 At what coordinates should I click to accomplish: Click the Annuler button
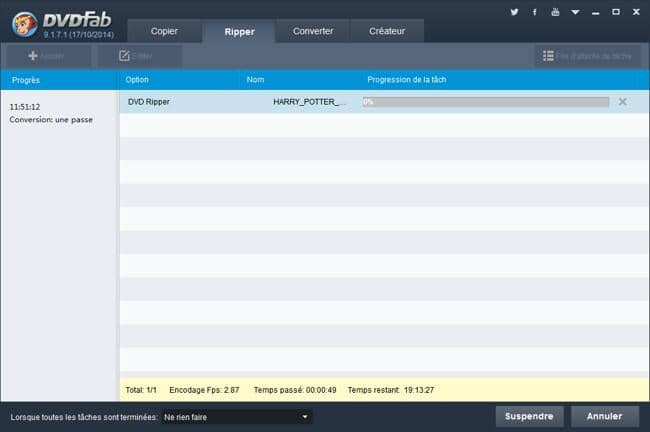point(604,416)
